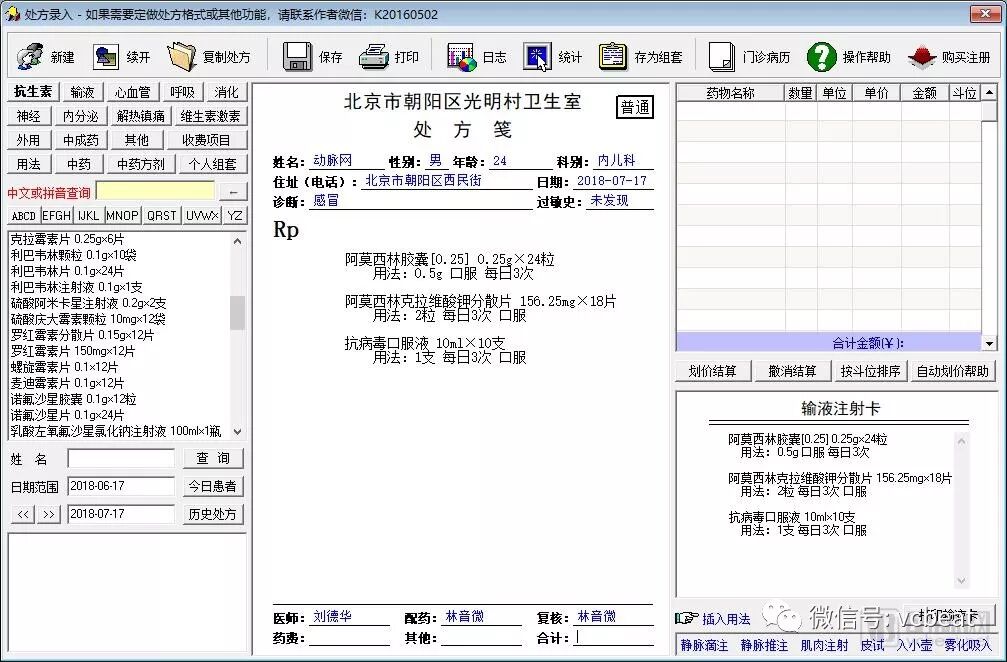Click the 按斗位排序 button
The image size is (1007, 662).
click(x=870, y=371)
